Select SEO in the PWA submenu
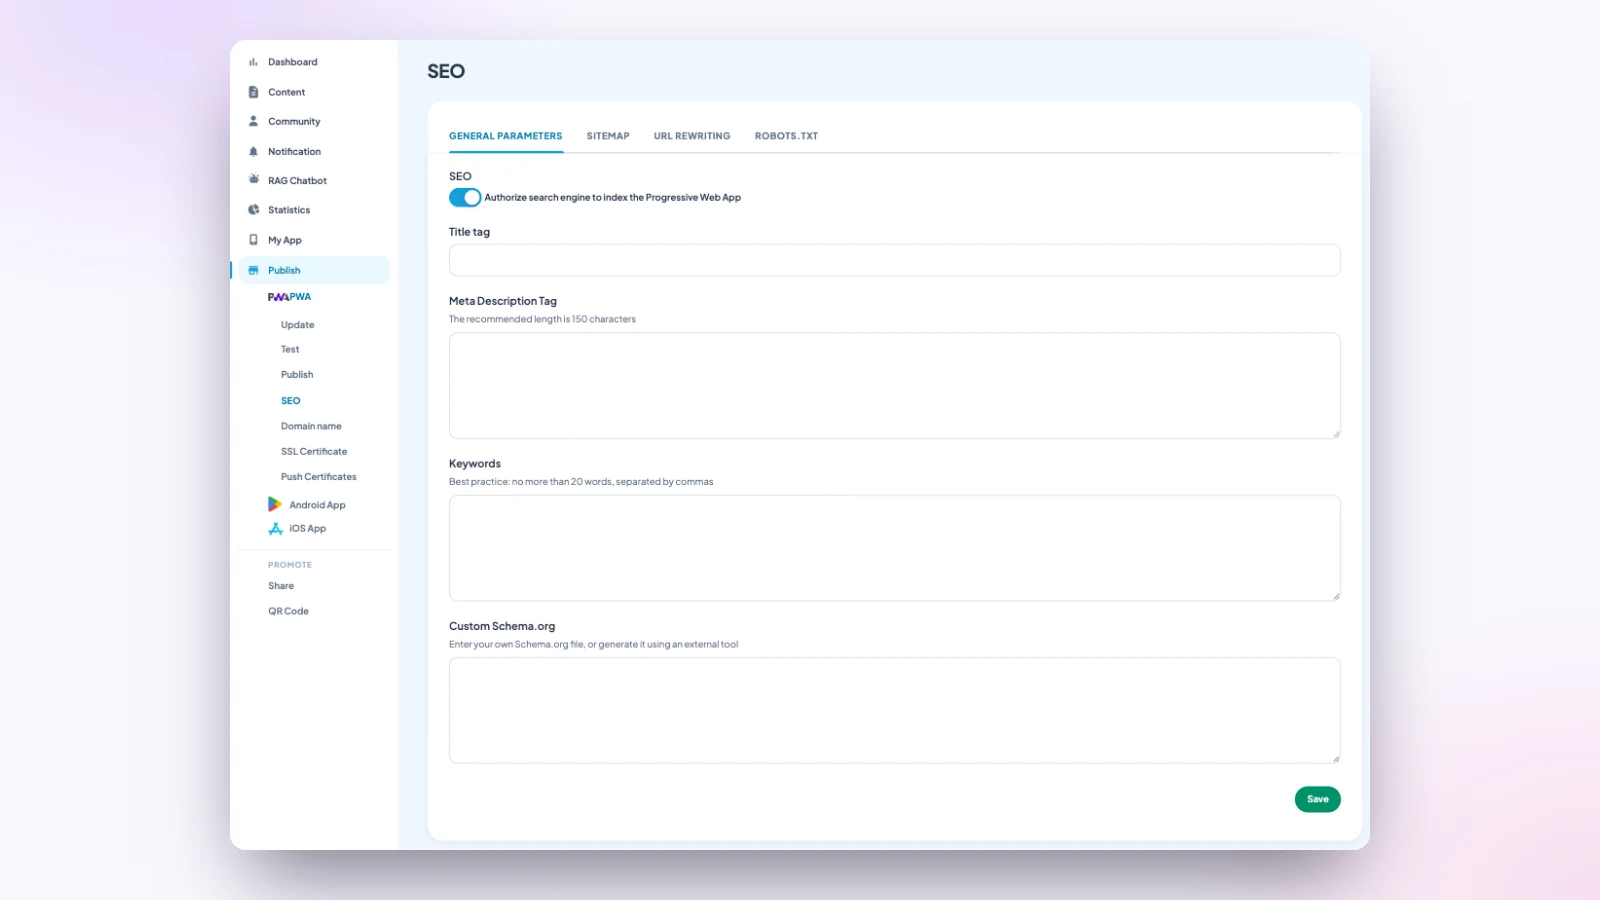The height and width of the screenshot is (900, 1600). pos(290,400)
